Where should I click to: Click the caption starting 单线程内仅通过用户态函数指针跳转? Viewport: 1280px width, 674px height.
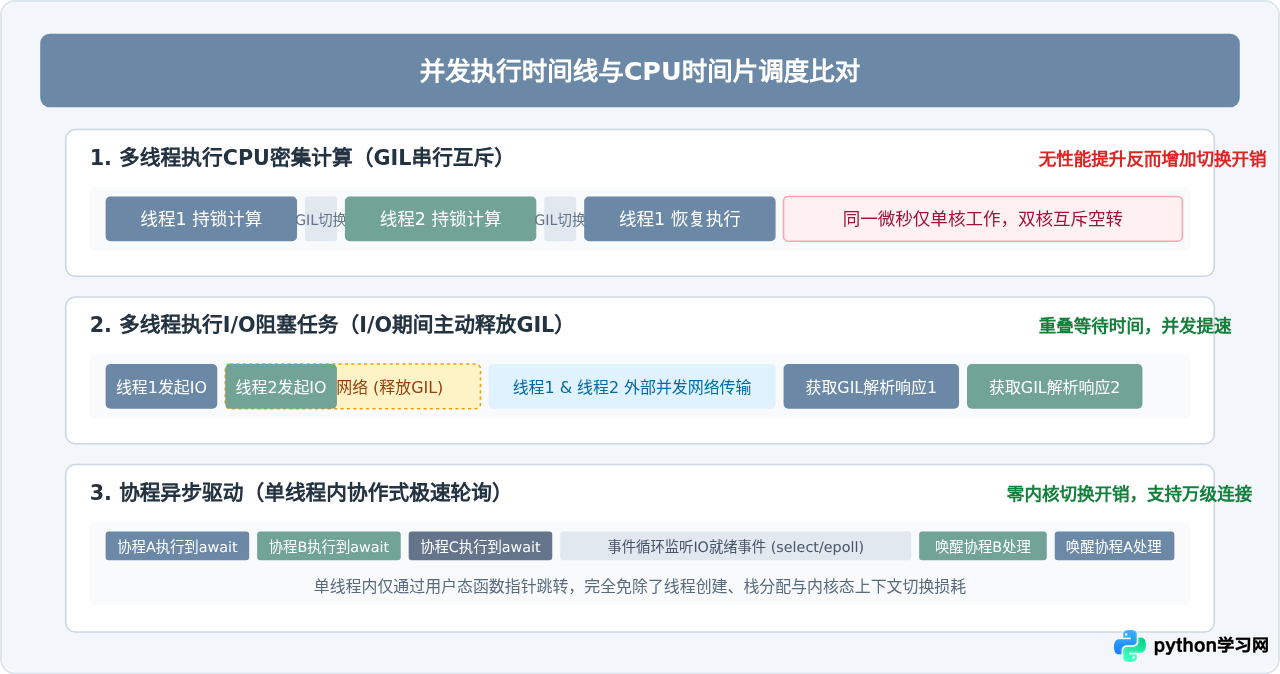(x=640, y=587)
